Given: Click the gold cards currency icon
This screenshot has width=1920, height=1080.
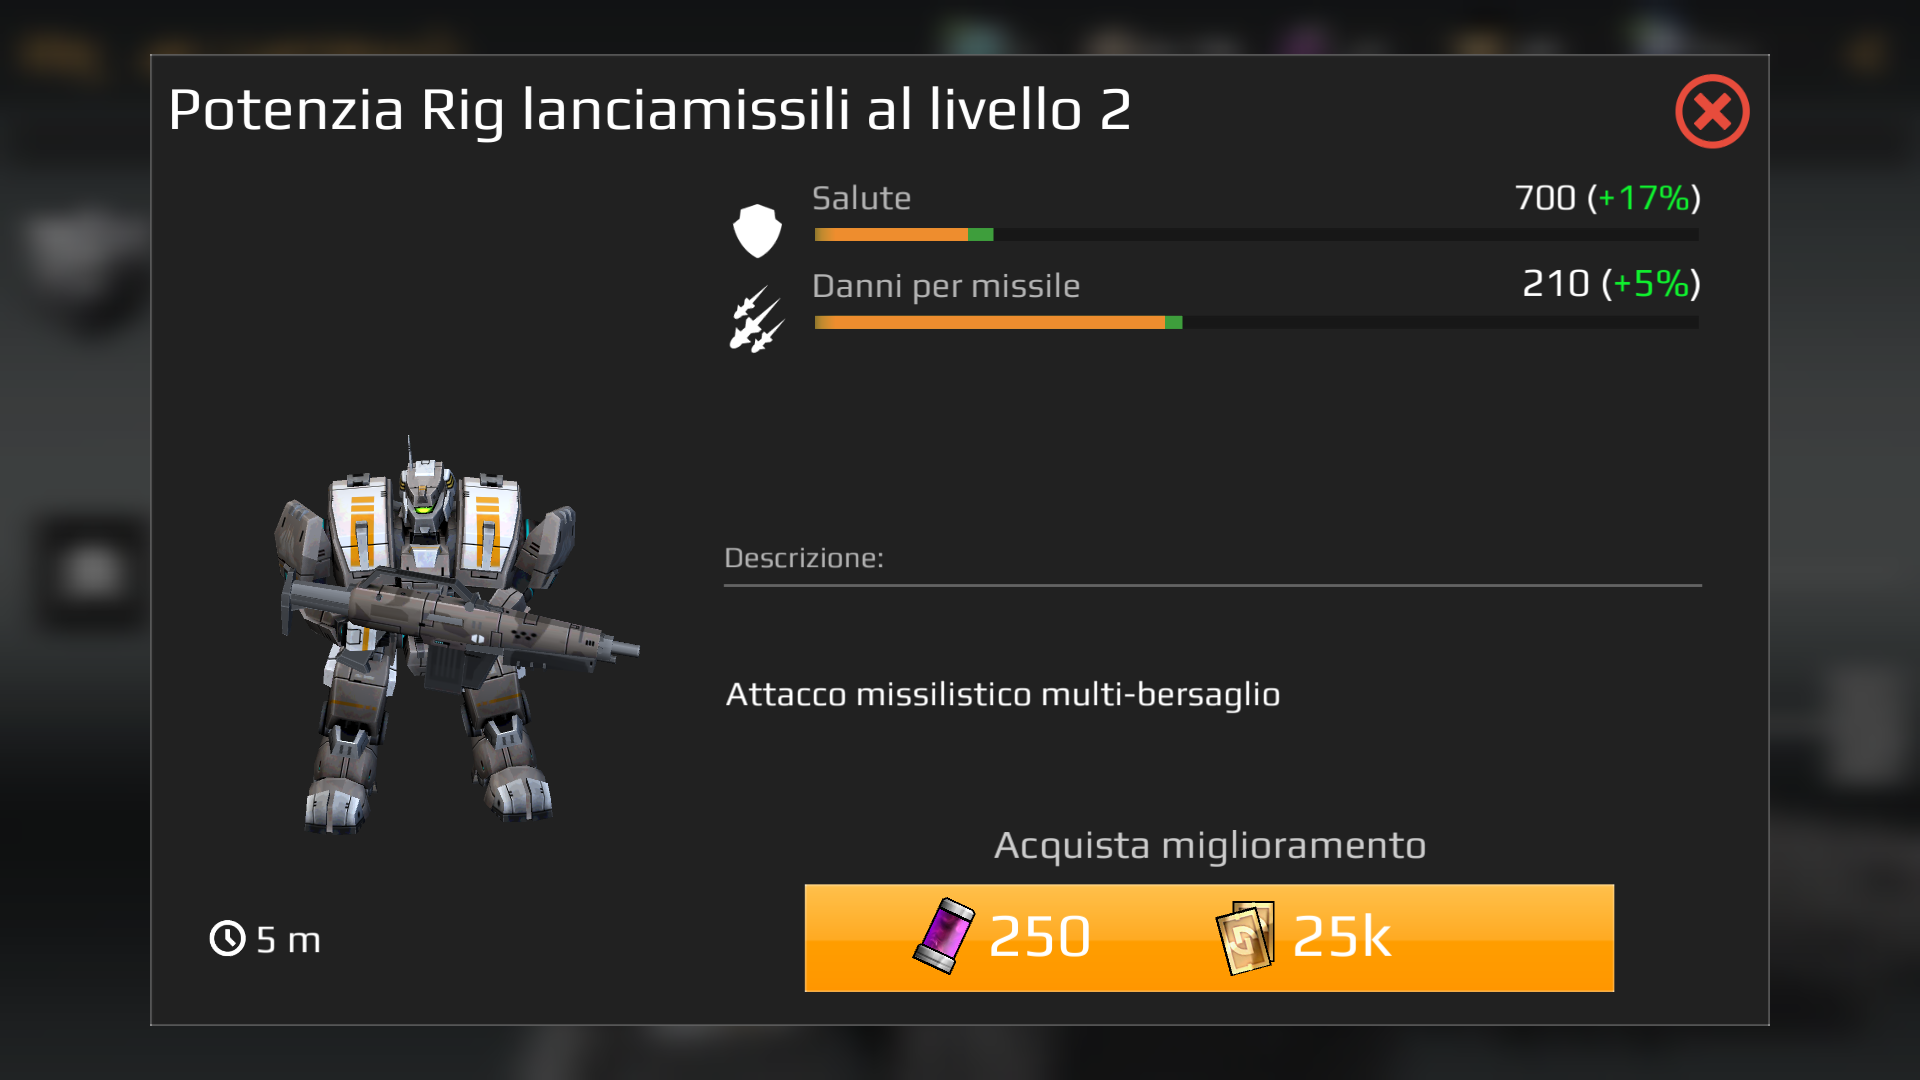Looking at the screenshot, I should pos(1246,938).
